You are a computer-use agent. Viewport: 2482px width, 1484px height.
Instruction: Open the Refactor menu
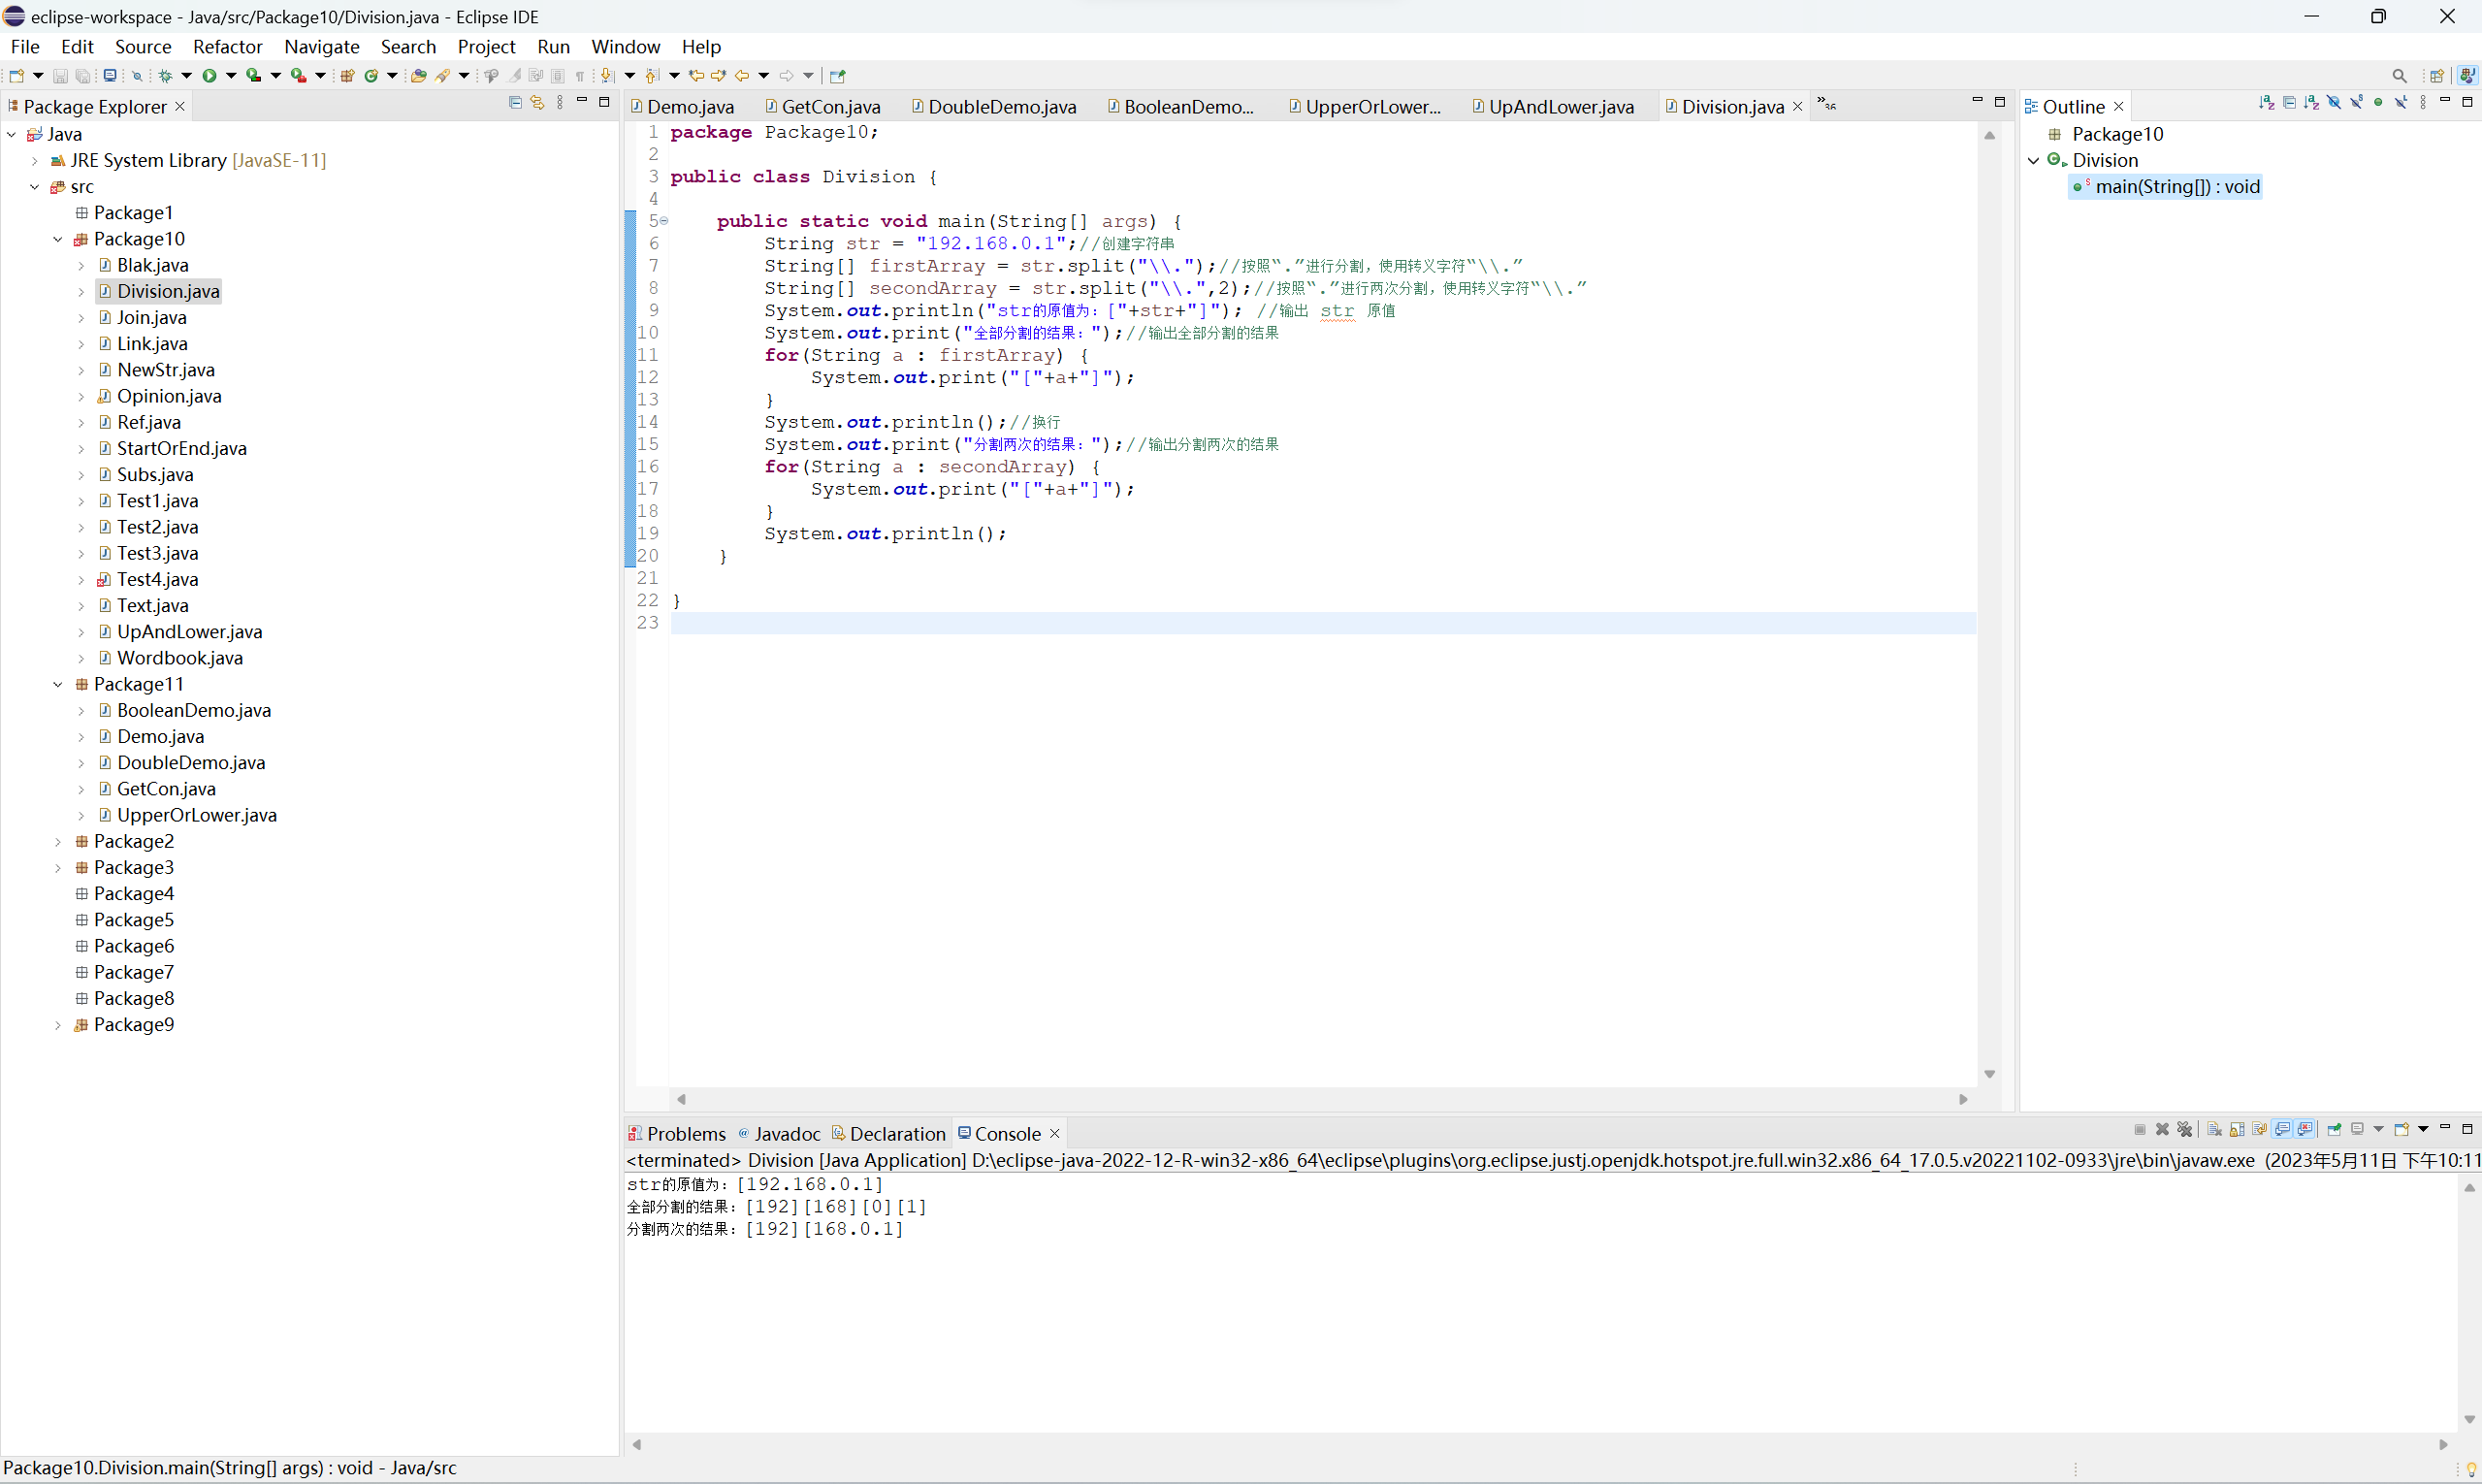click(228, 47)
